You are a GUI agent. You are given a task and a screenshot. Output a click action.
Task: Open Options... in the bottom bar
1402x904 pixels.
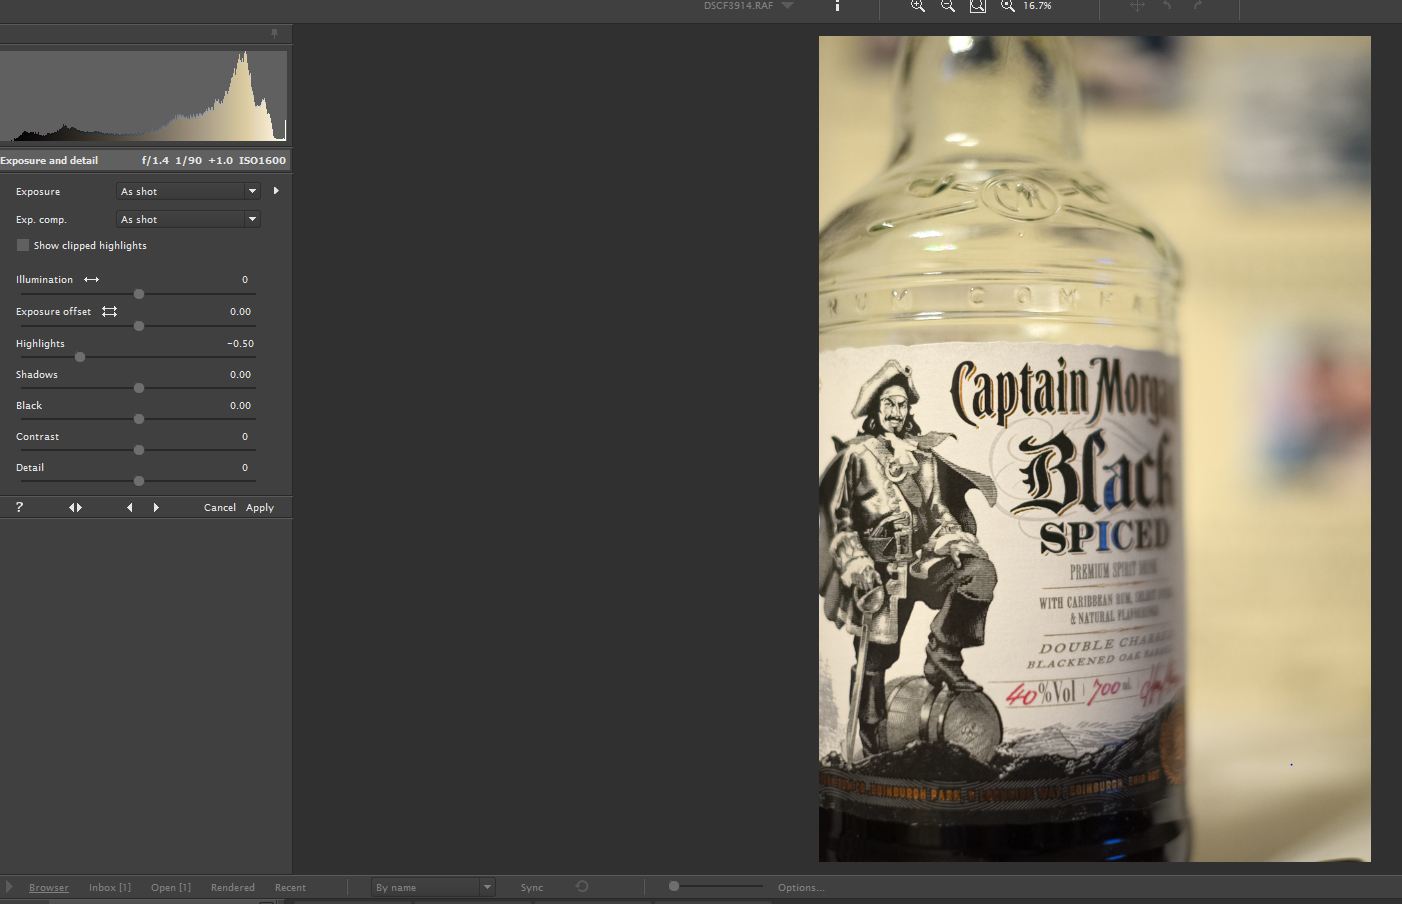coord(801,887)
